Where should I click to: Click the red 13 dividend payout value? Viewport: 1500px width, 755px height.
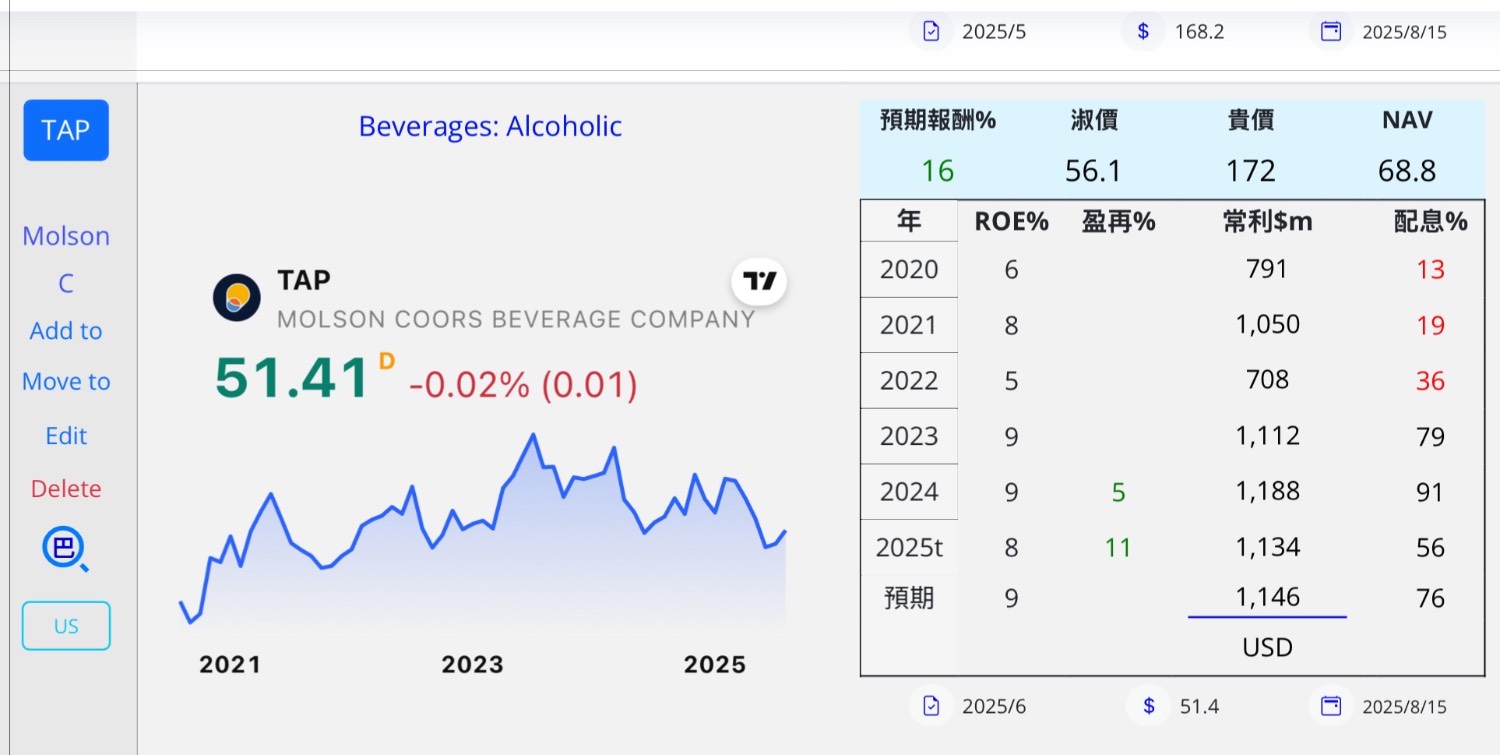point(1431,270)
